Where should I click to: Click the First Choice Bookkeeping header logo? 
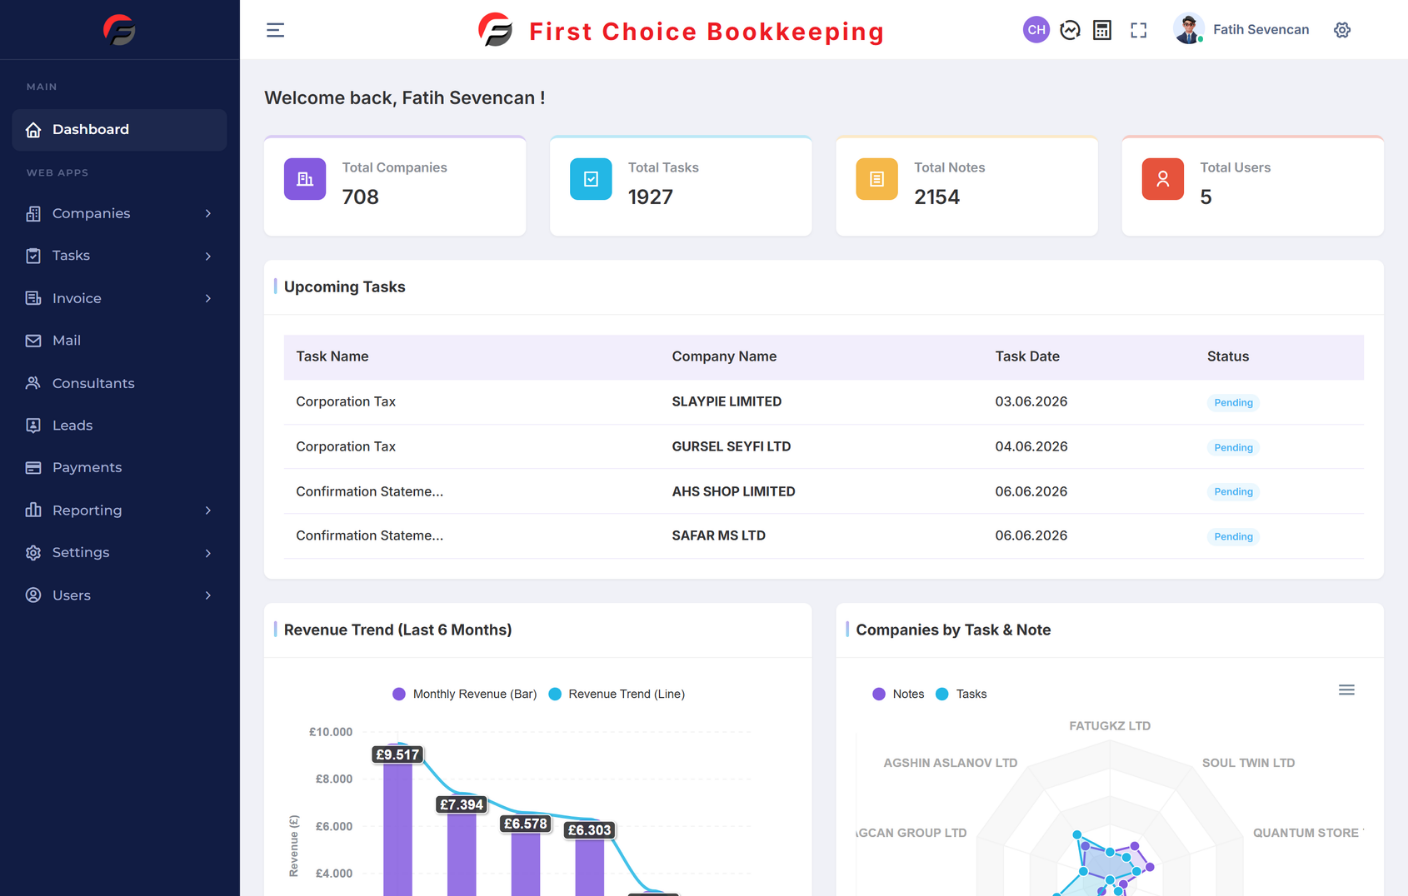click(681, 30)
